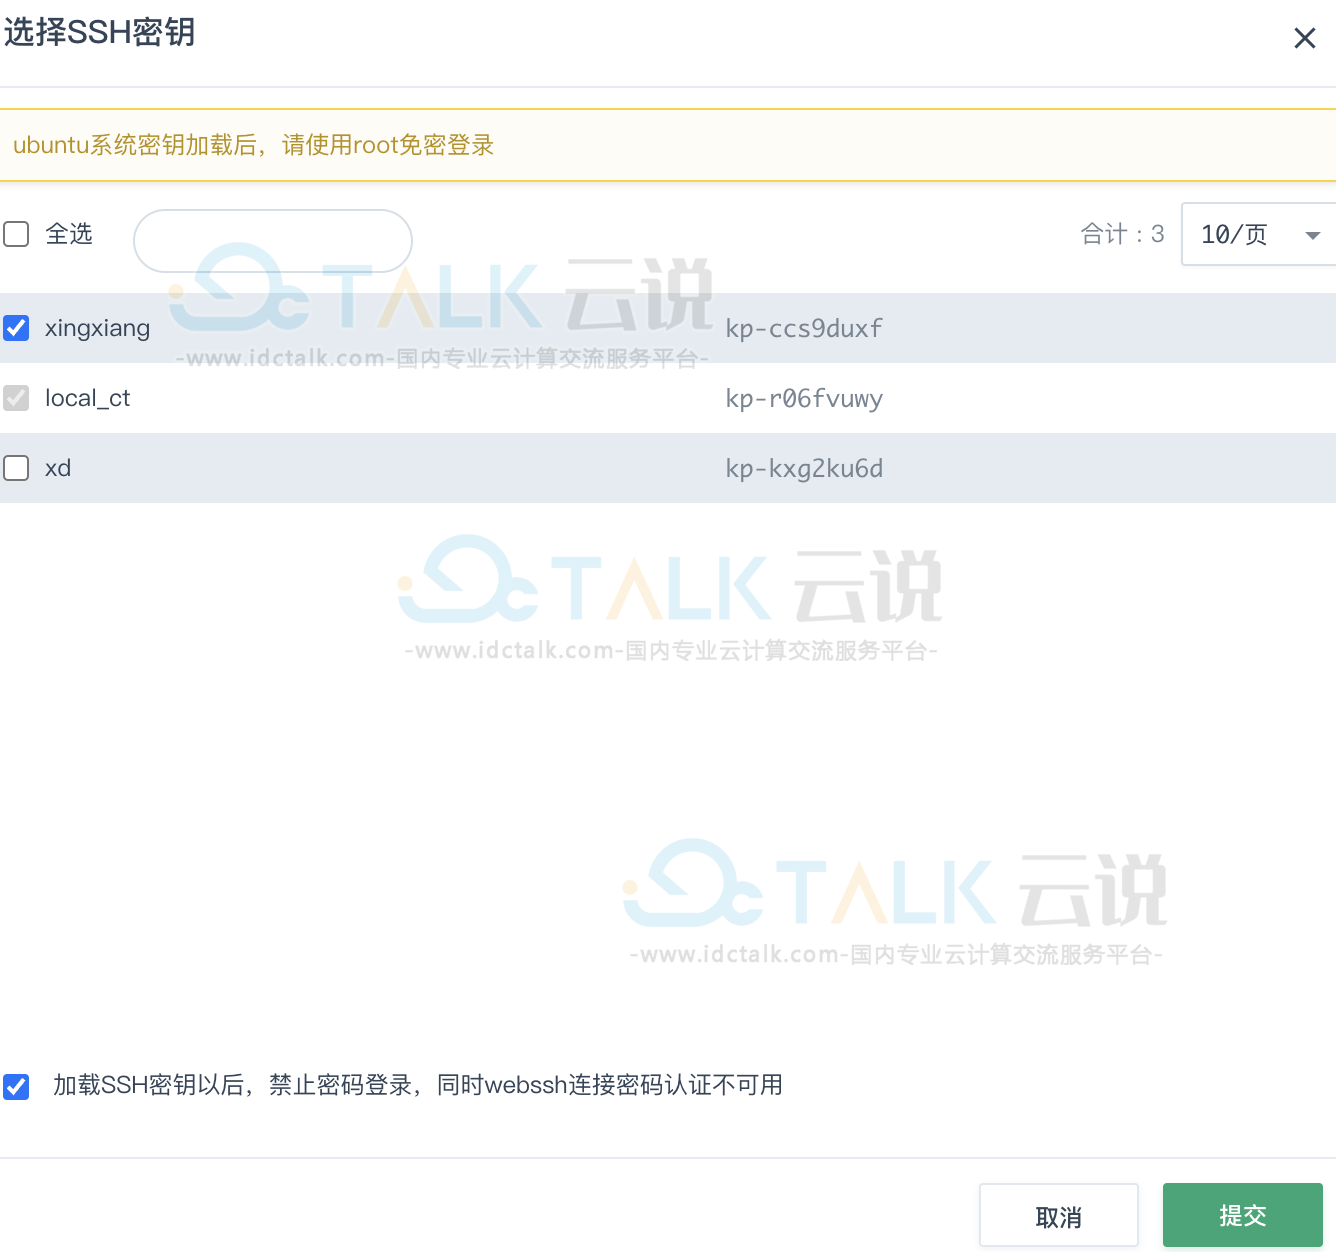Click the 选择SSH密钥 dialog title
This screenshot has height=1252, width=1336.
pos(100,32)
